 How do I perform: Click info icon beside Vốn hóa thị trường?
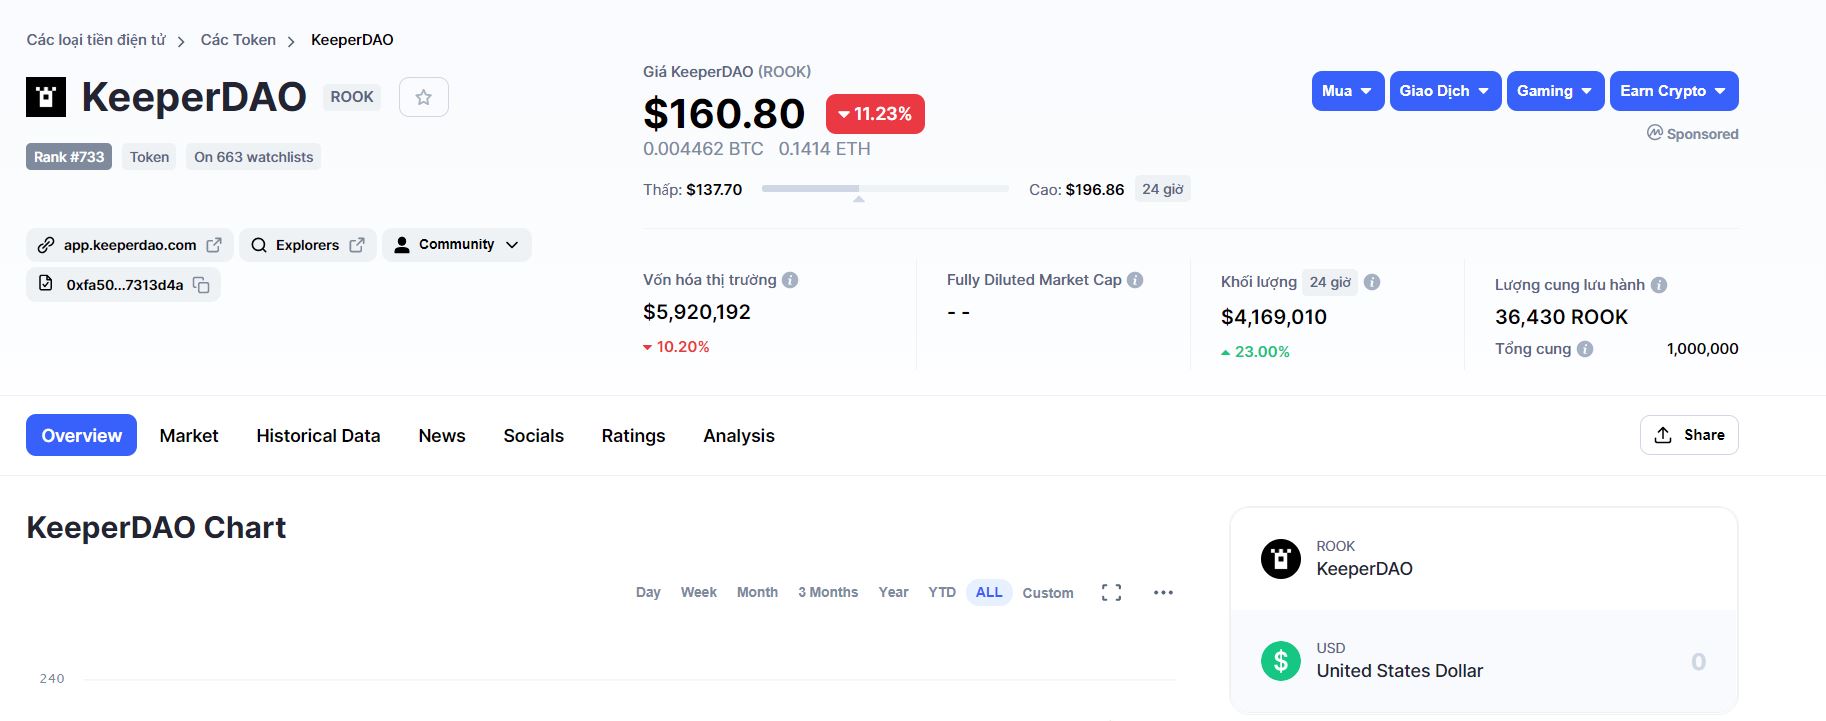(x=790, y=280)
